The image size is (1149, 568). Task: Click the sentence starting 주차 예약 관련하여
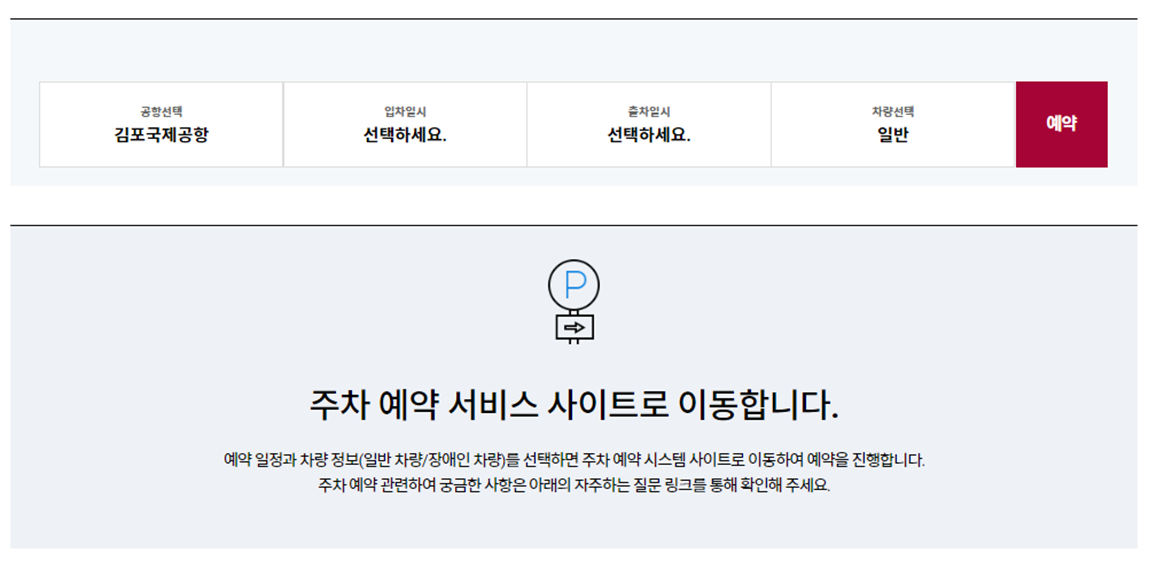(574, 486)
